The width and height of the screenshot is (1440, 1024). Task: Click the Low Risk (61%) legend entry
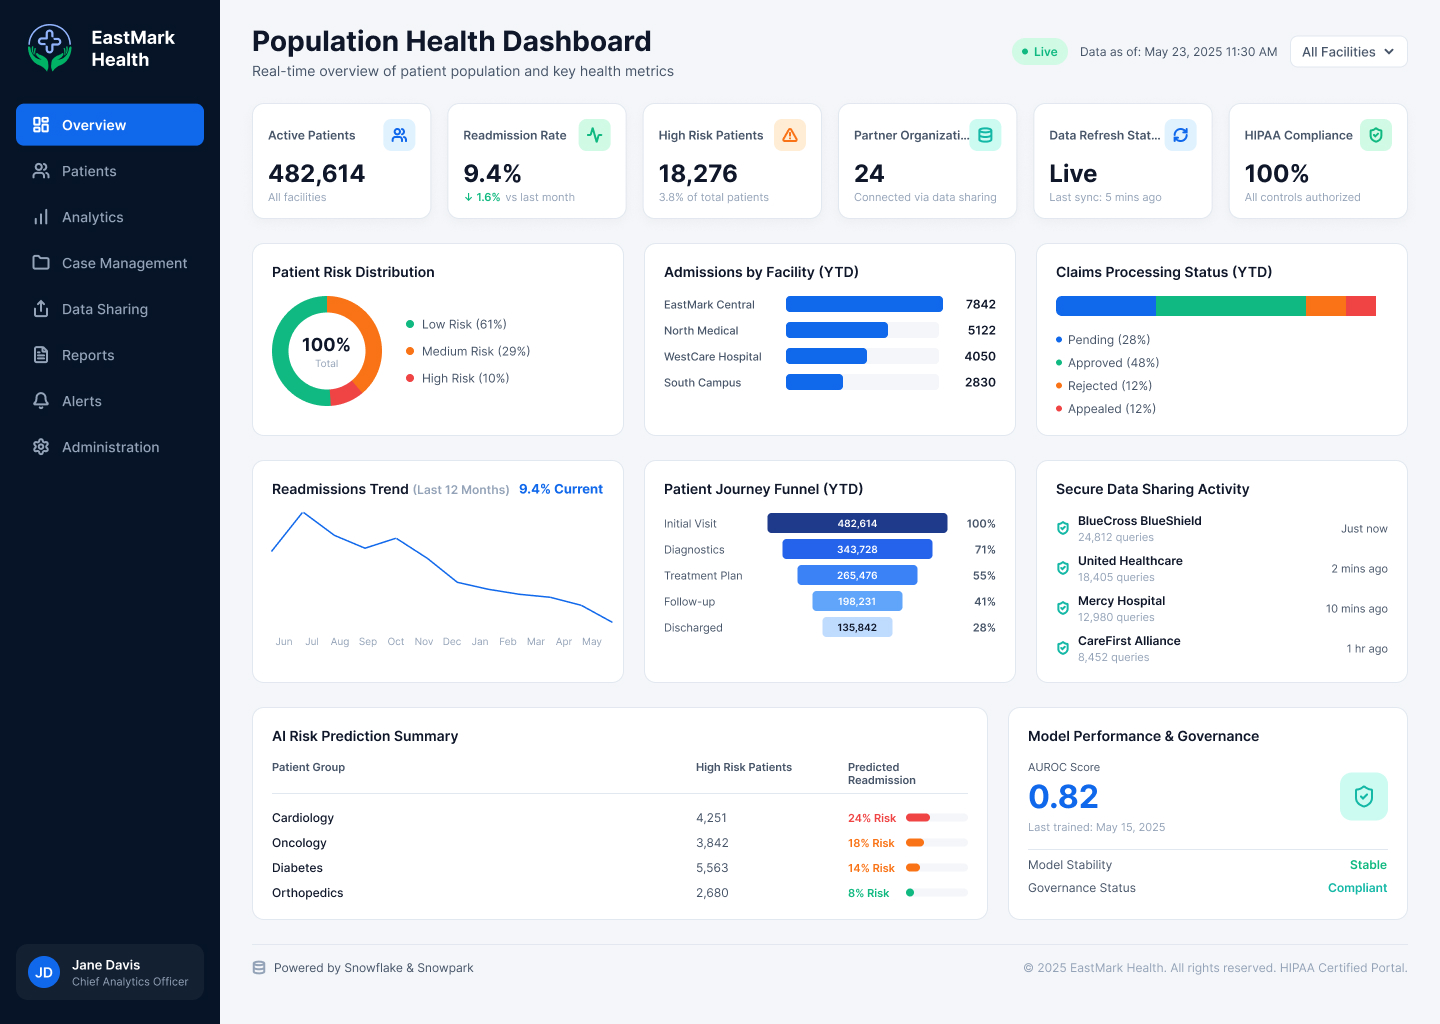(x=457, y=324)
